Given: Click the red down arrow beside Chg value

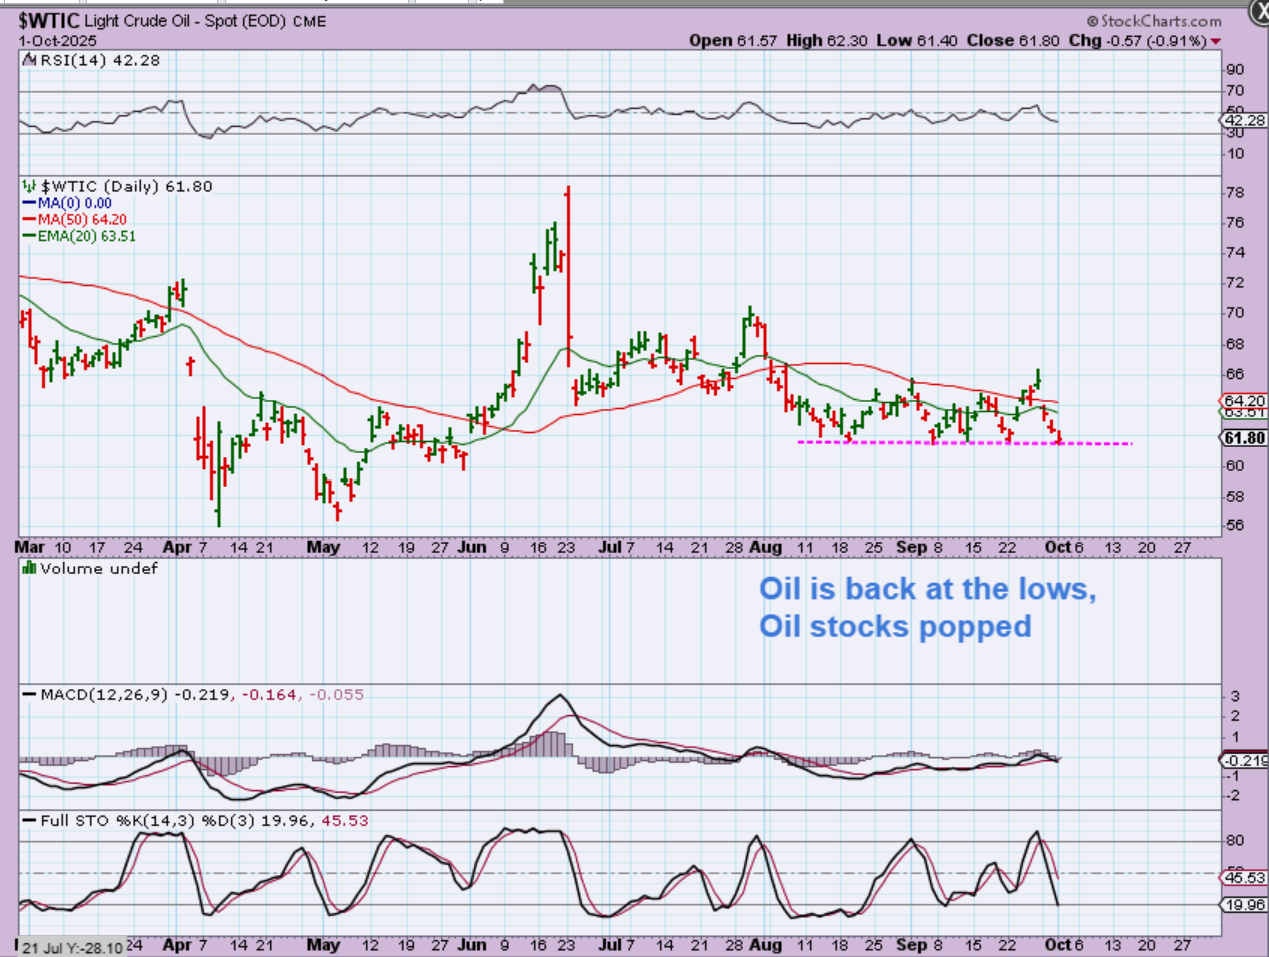Looking at the screenshot, I should [1216, 41].
